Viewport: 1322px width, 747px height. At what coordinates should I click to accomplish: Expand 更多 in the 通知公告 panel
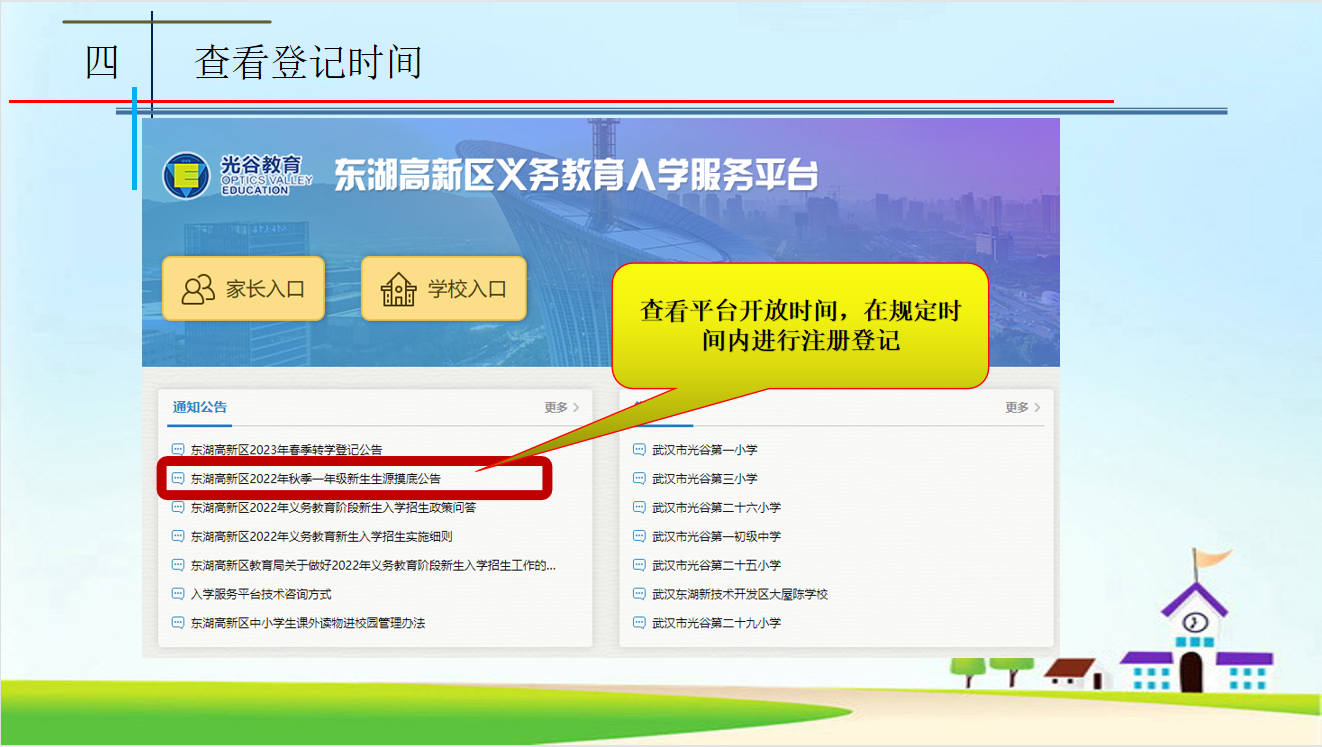pos(561,408)
